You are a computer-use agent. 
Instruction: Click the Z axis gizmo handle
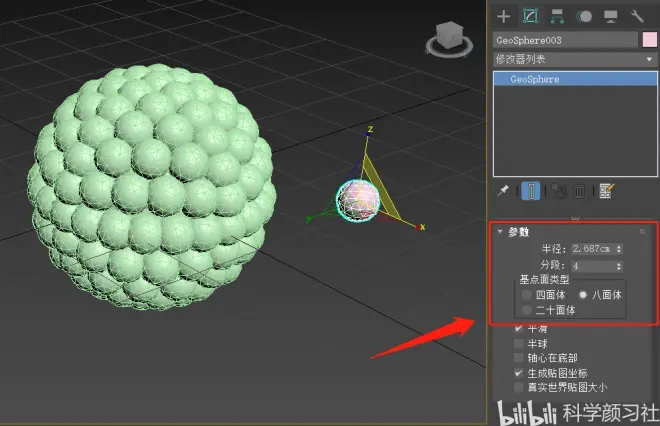[x=369, y=130]
